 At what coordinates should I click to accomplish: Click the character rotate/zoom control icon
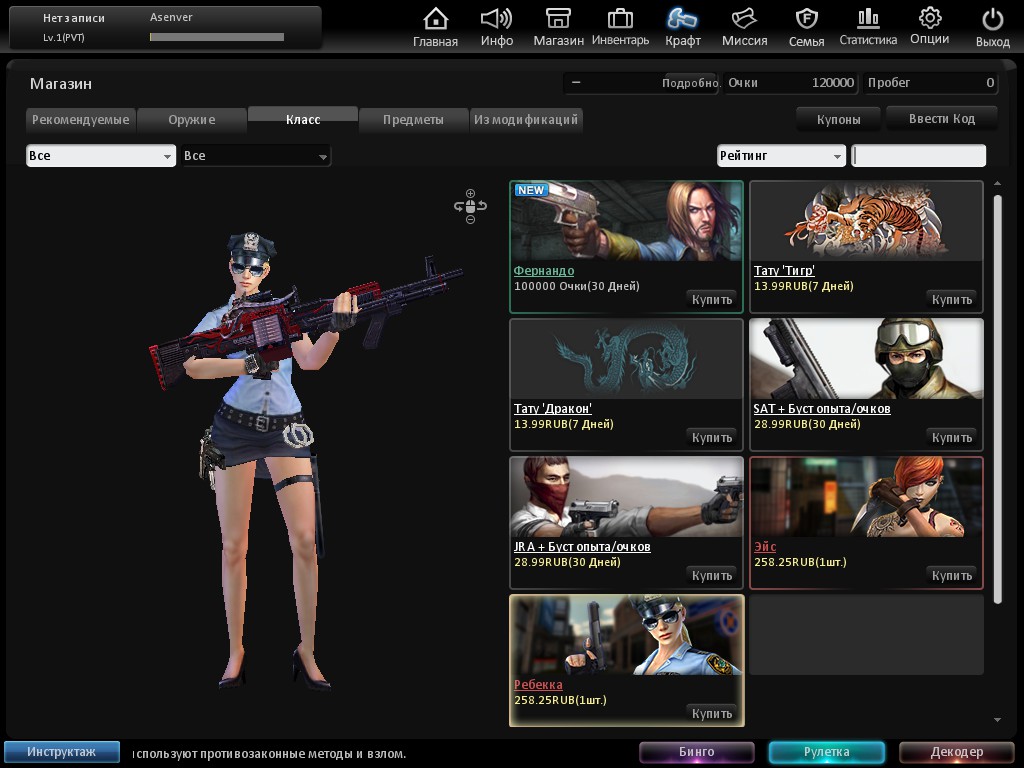click(x=470, y=206)
